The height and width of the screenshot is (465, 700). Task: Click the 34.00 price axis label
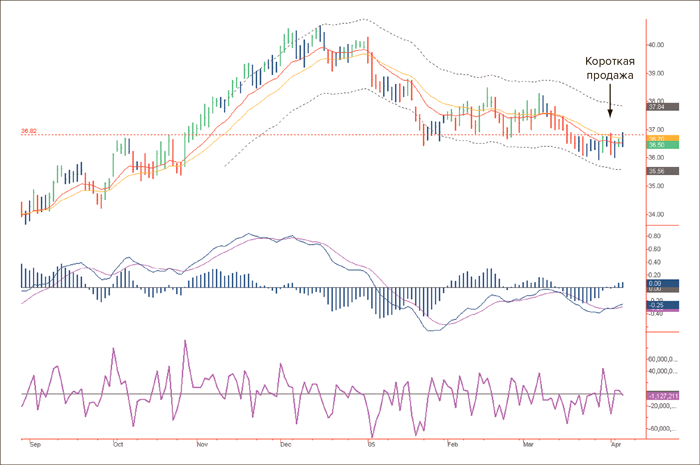[x=657, y=214]
